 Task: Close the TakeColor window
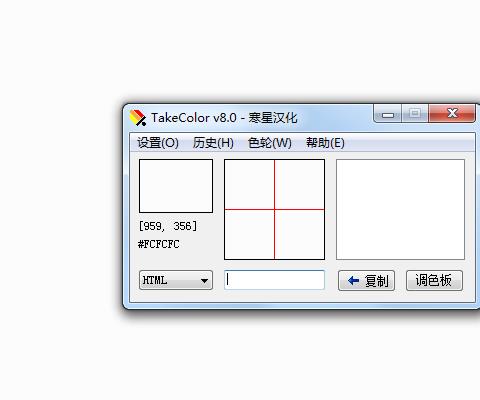pyautogui.click(x=452, y=114)
